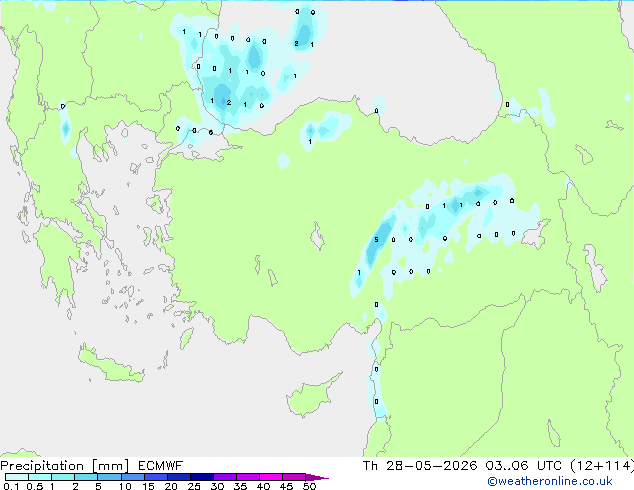Click the 45–50 mm legend color segment
Screen dimensions: 634x490
pos(294,477)
